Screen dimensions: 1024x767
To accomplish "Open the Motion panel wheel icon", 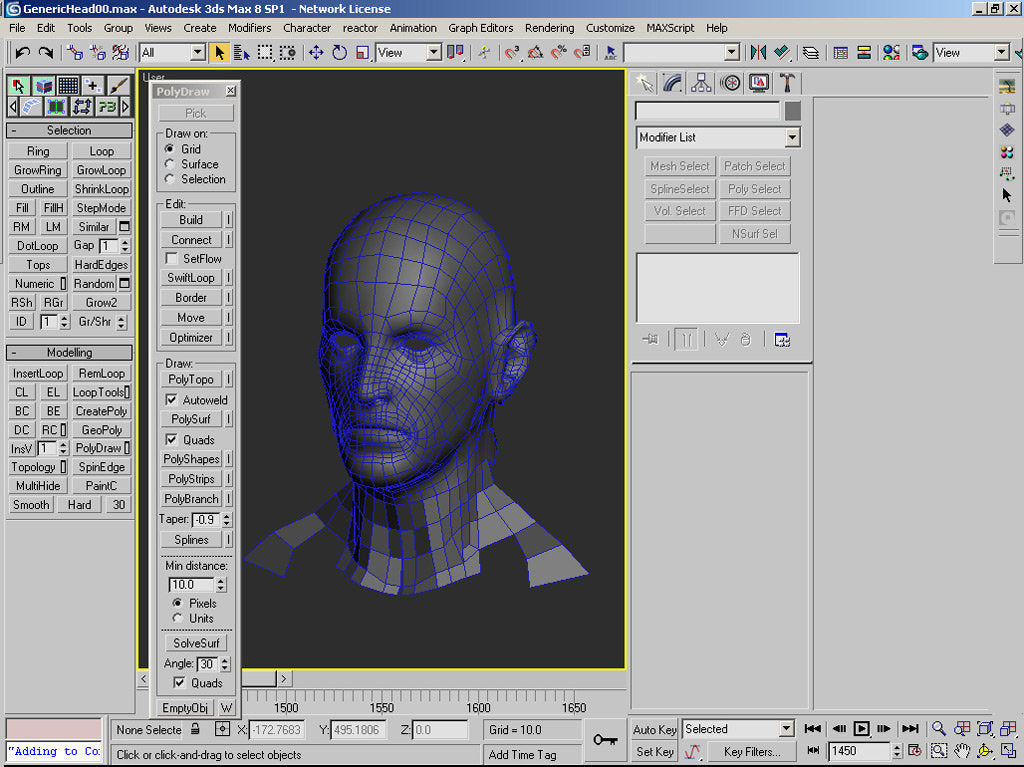I will (731, 83).
